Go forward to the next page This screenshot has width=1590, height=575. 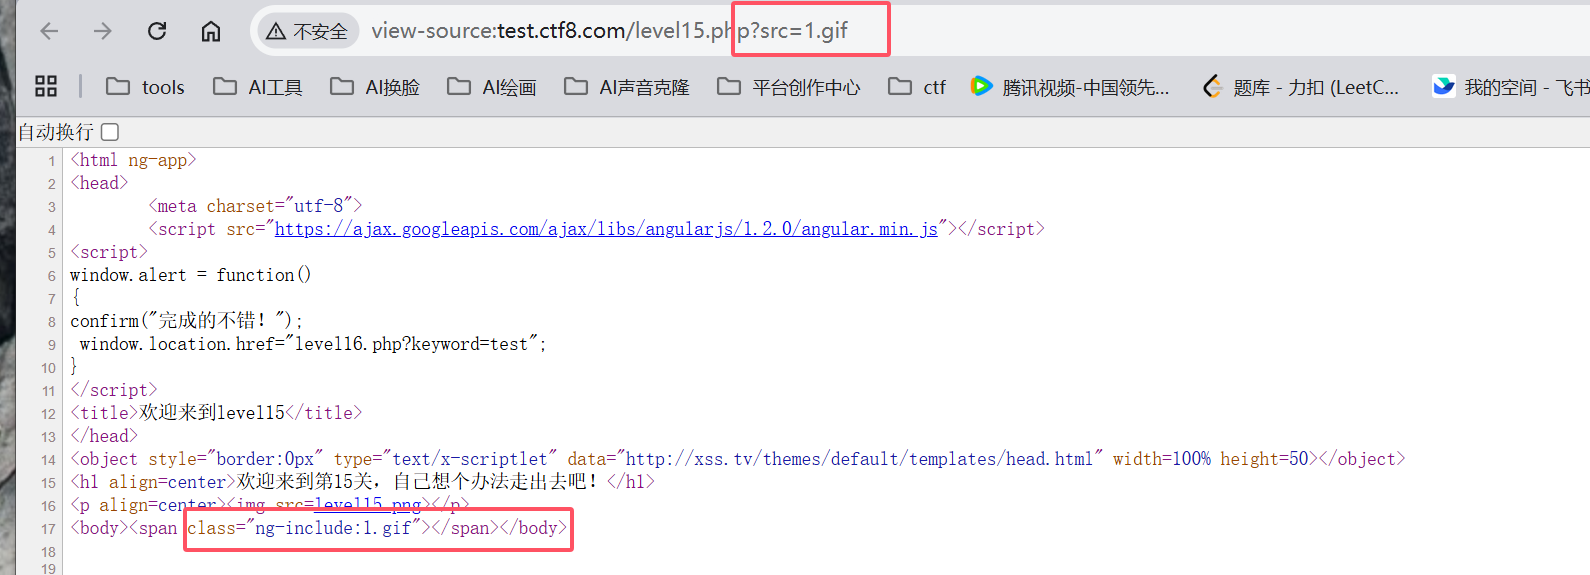pos(103,31)
